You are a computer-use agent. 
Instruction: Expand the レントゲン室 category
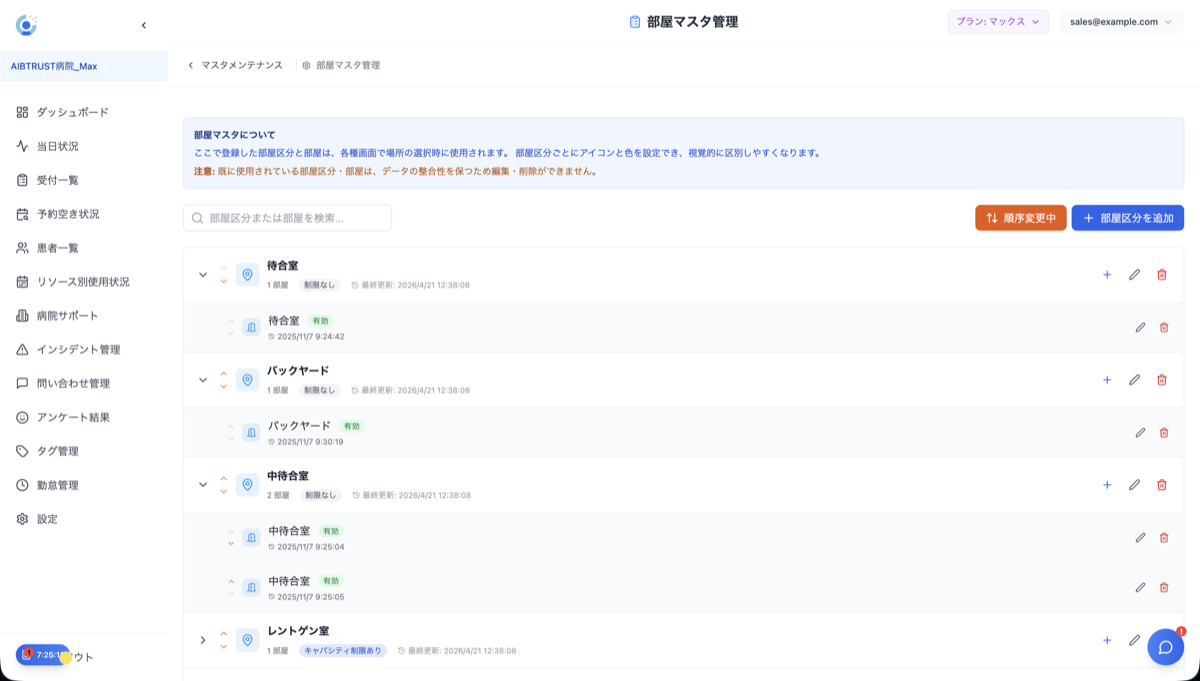click(x=202, y=640)
